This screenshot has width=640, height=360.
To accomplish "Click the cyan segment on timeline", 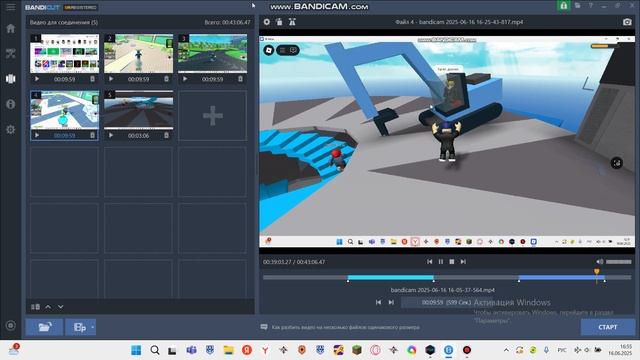I will pos(391,278).
